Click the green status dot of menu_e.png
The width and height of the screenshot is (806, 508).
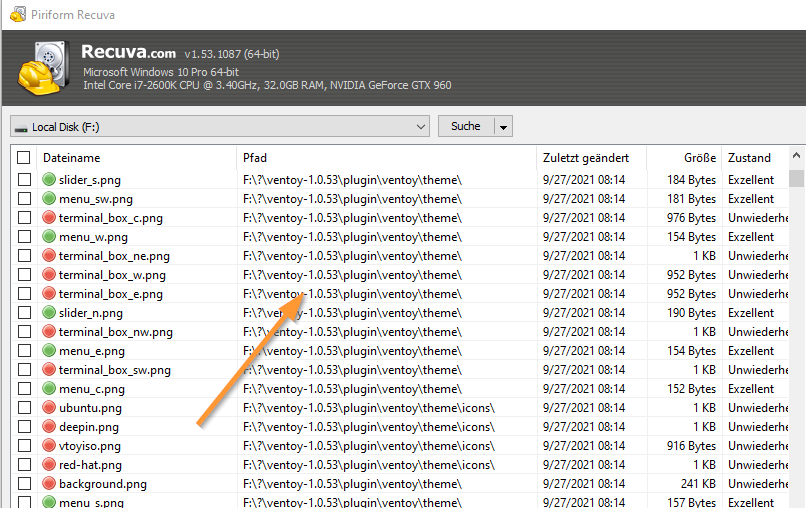[x=49, y=351]
